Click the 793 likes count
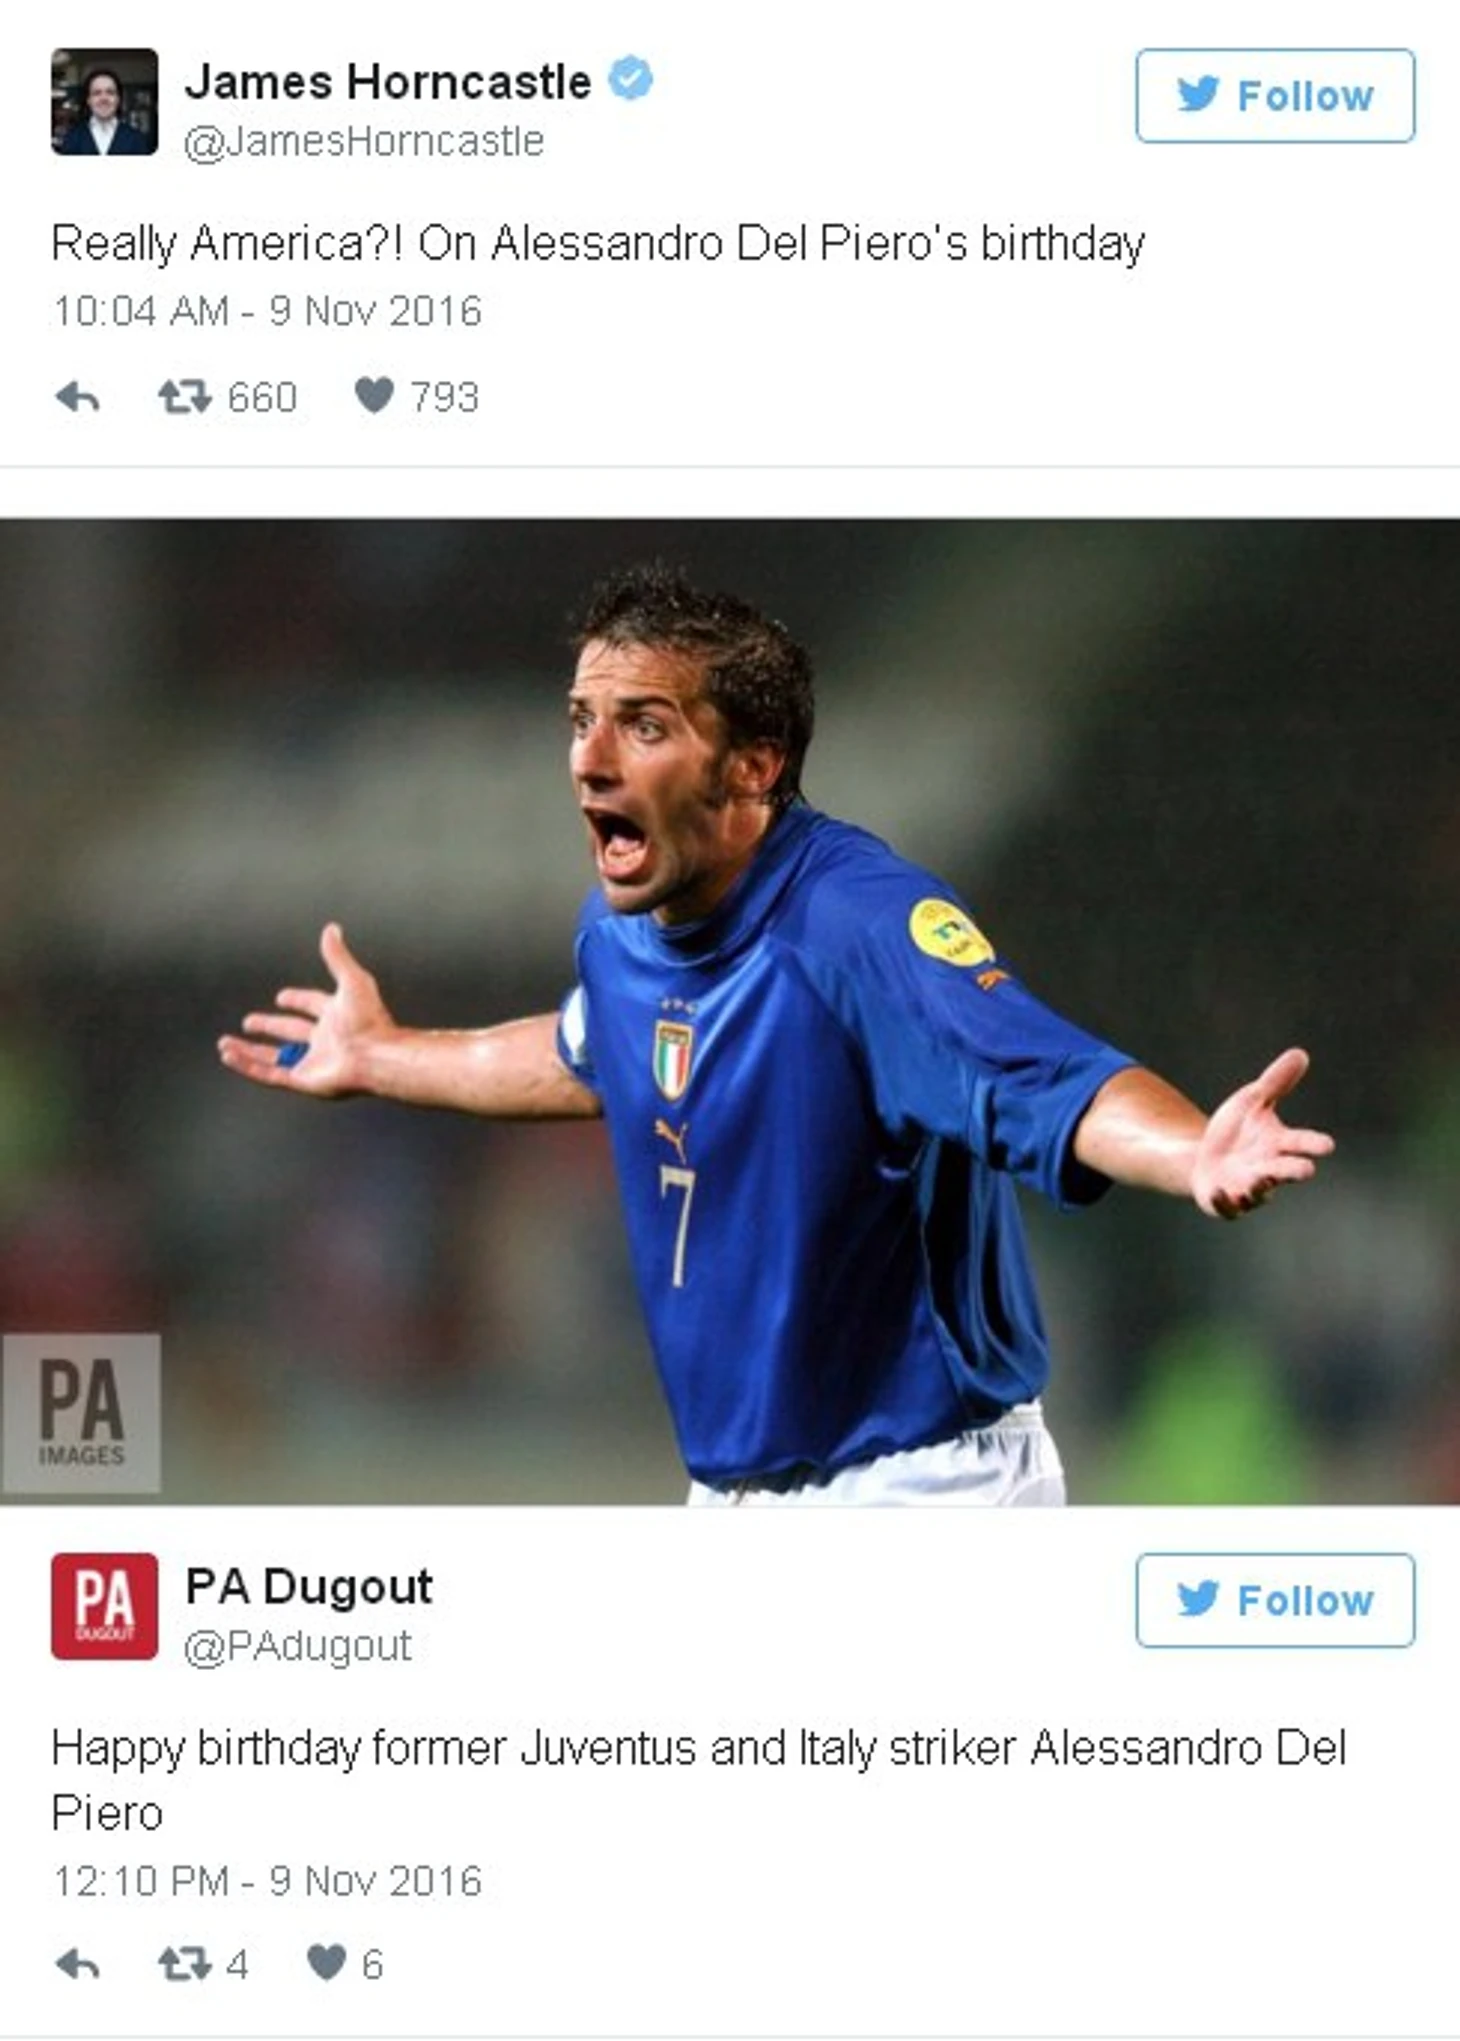 (445, 398)
